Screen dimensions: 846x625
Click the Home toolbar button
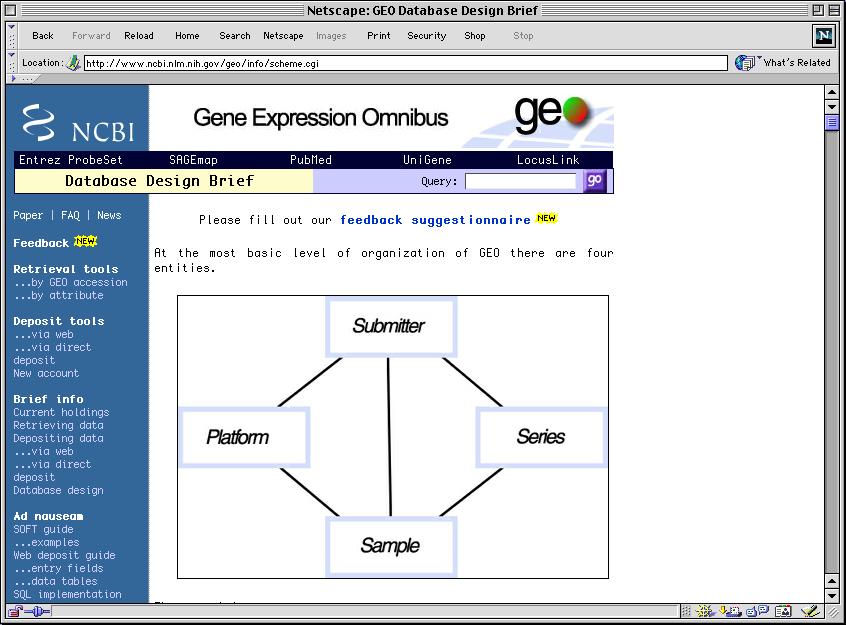pos(187,36)
